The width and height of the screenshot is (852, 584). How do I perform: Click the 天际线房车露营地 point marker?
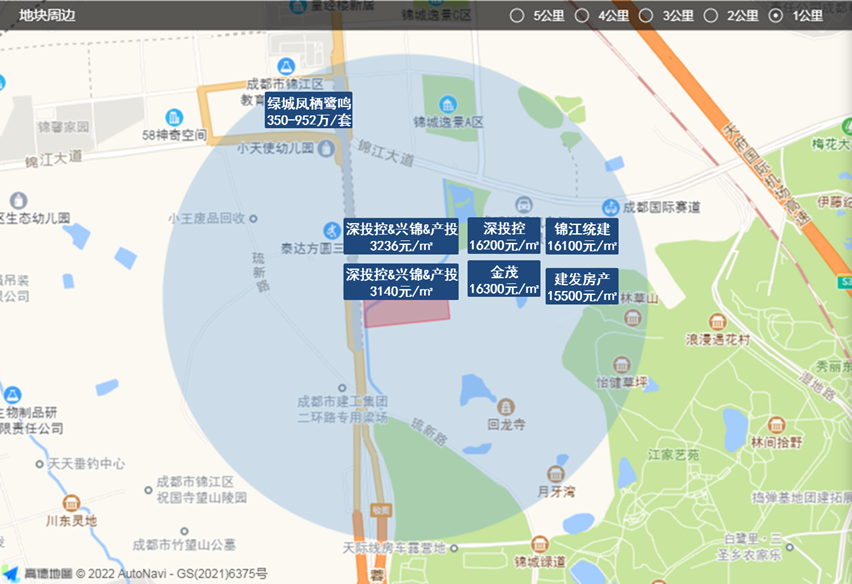click(x=454, y=548)
